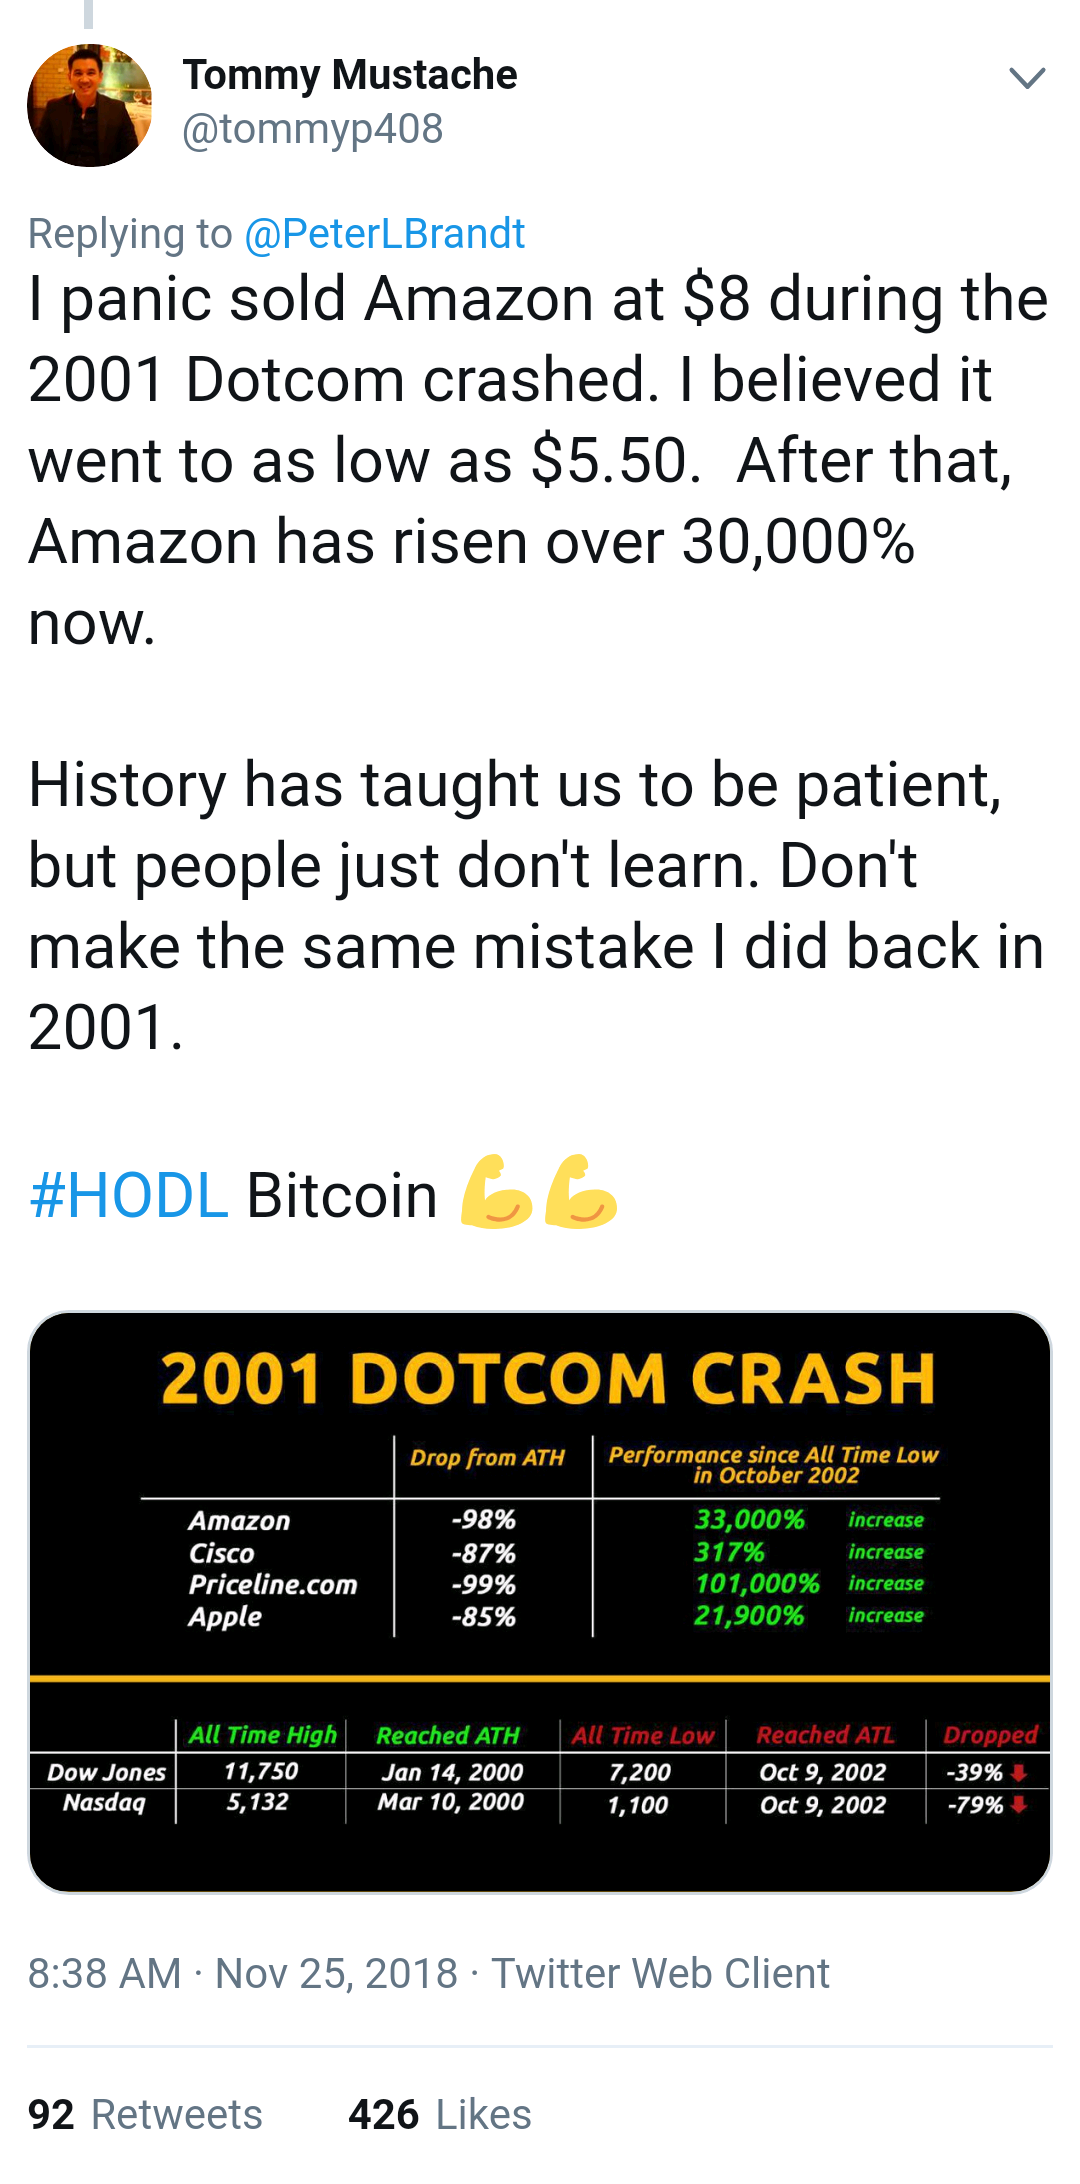Screen dimensions: 1080x2184
Task: Click the Nasdaq row label in the chart
Action: point(104,1803)
